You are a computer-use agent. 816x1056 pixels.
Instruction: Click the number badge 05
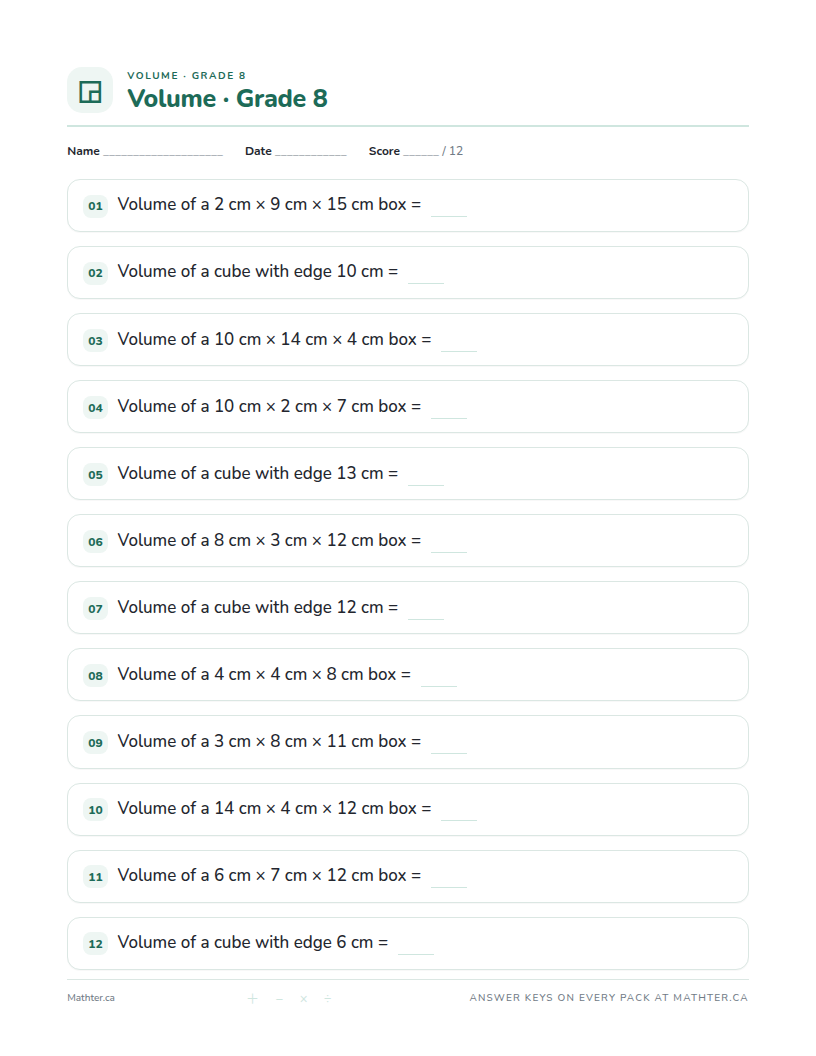click(96, 475)
